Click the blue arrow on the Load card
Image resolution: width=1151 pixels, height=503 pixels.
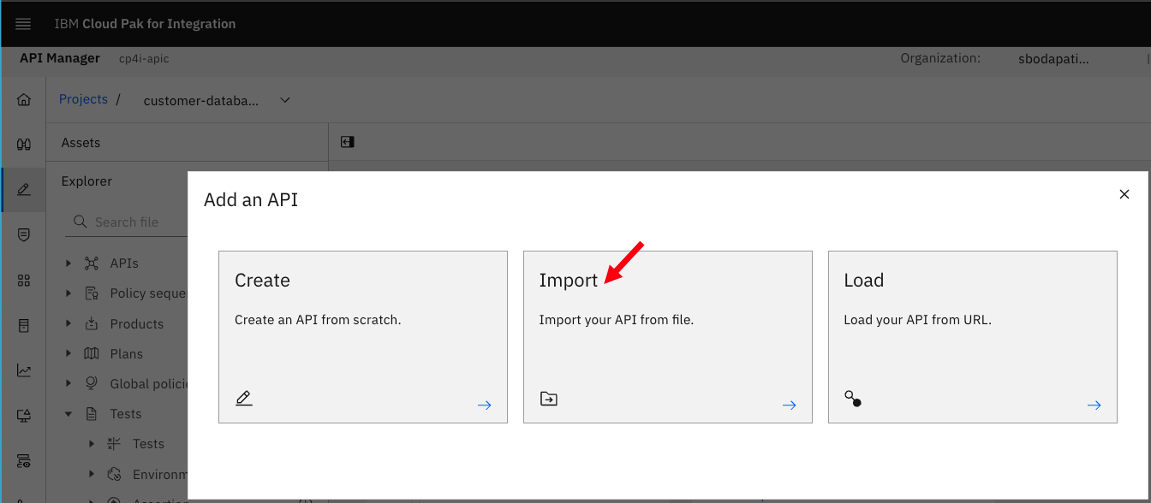coord(1094,405)
